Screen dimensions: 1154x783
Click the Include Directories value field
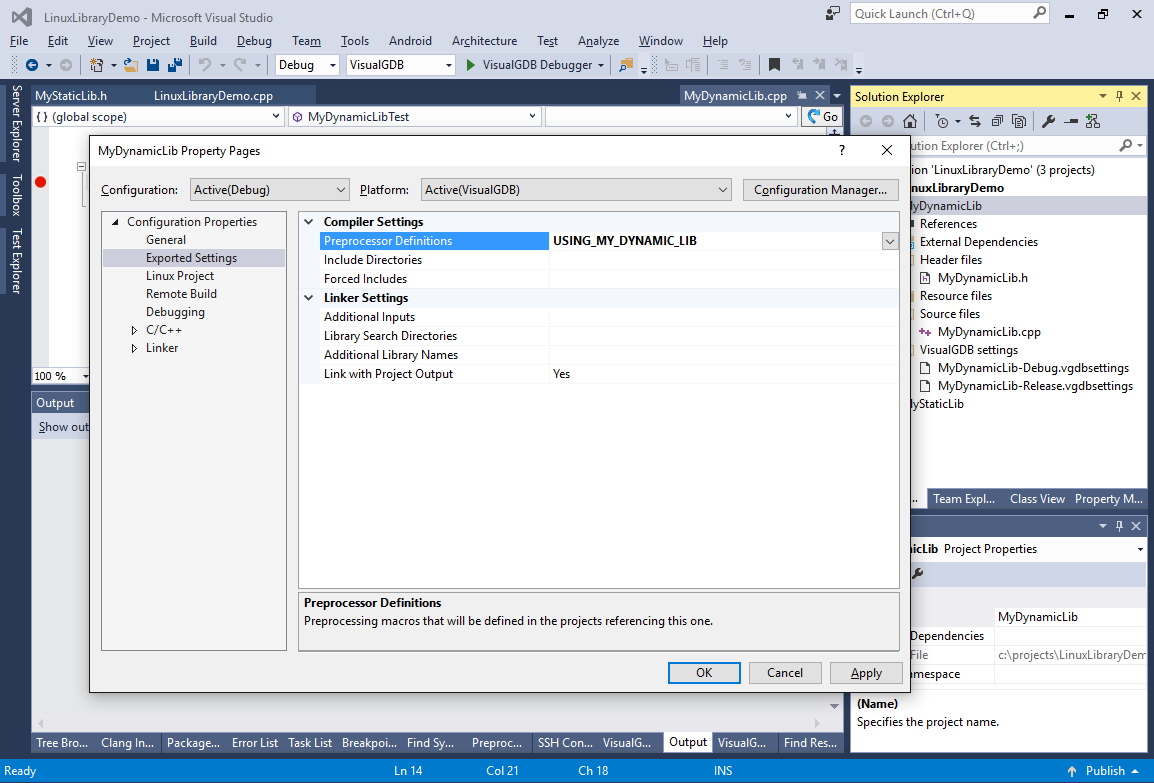[723, 260]
